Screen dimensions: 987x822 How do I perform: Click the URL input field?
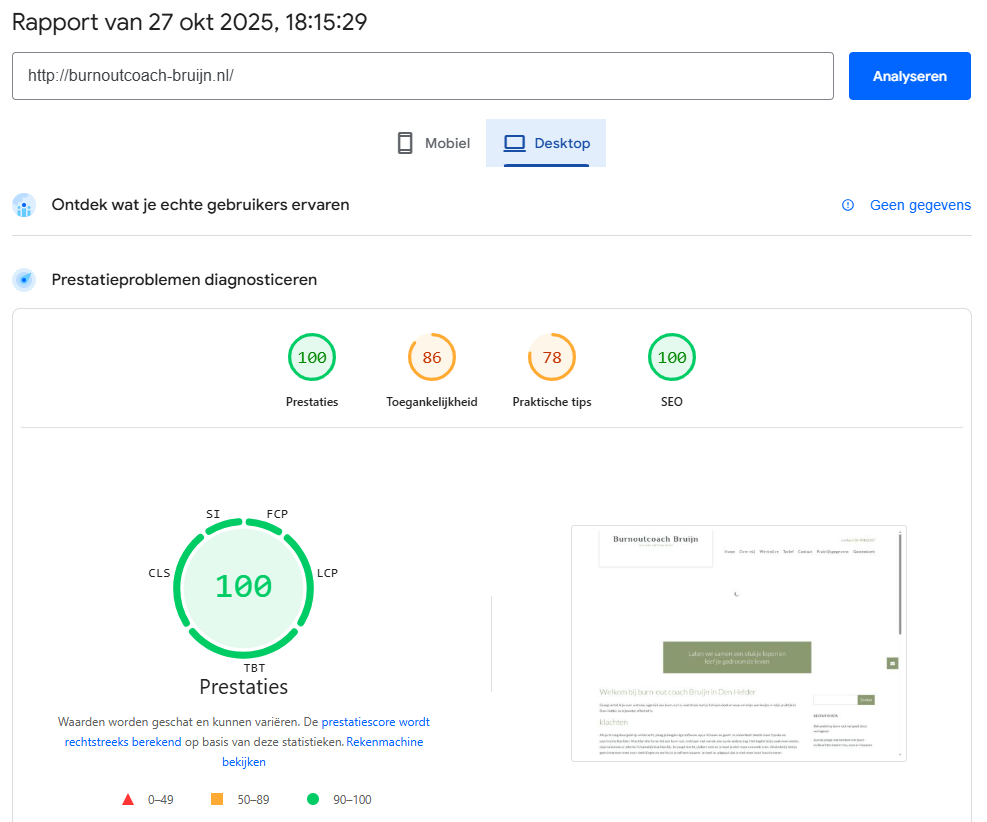point(422,76)
